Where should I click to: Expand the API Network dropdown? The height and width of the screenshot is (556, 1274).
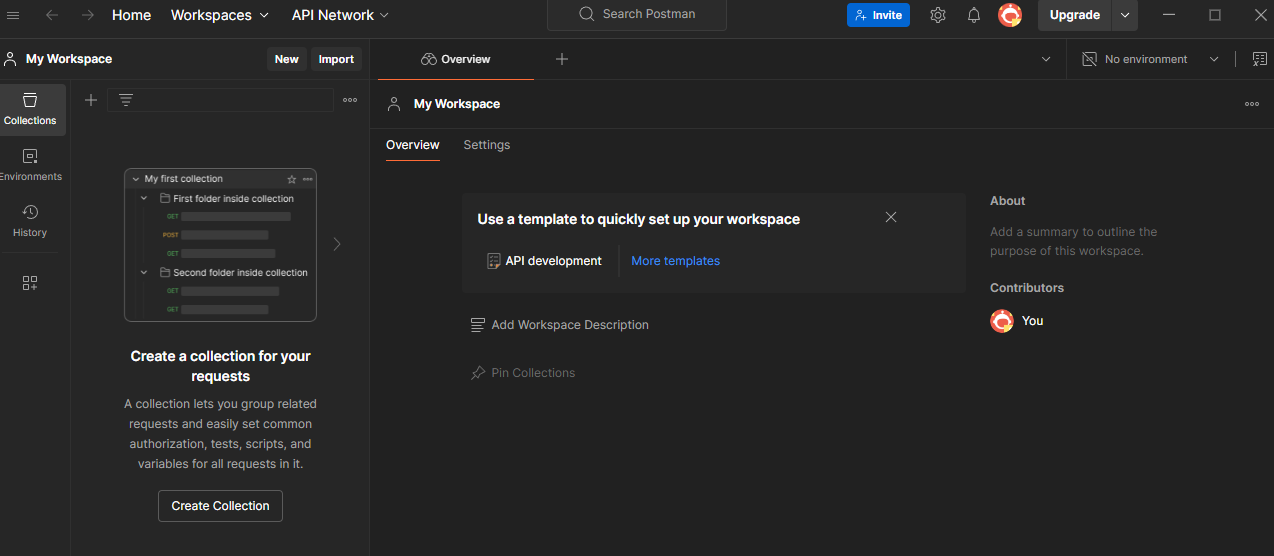[x=340, y=15]
